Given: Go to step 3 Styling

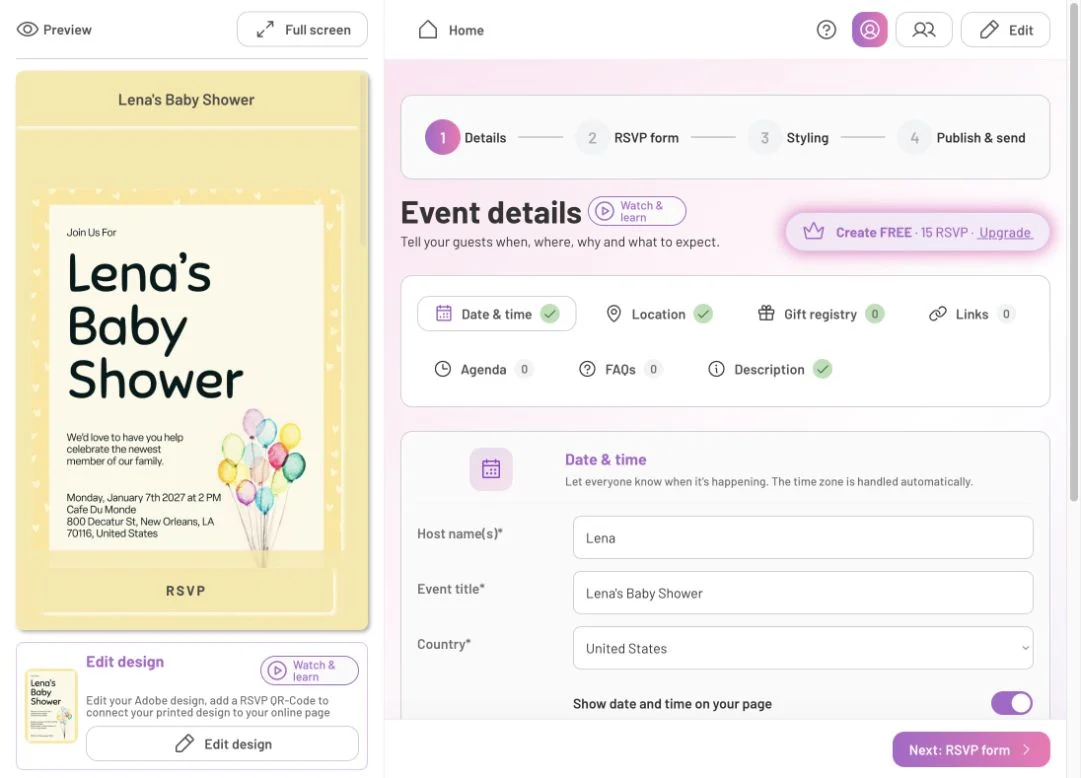Looking at the screenshot, I should click(789, 137).
